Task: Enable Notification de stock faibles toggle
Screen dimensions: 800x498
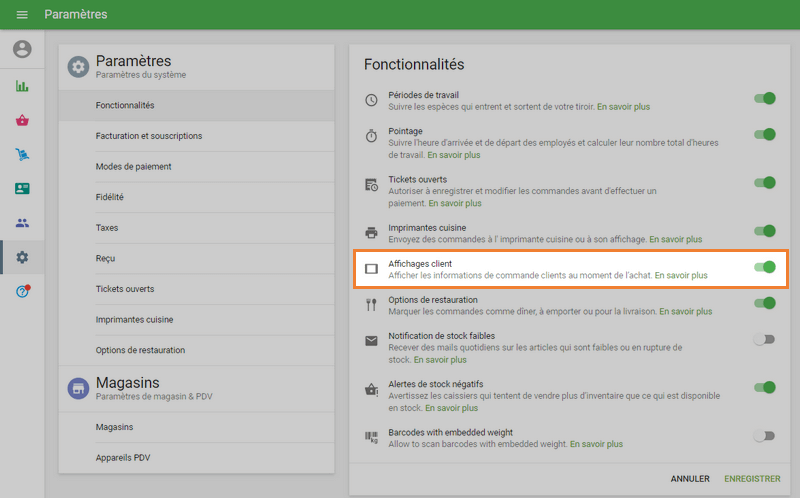Action: coord(765,340)
